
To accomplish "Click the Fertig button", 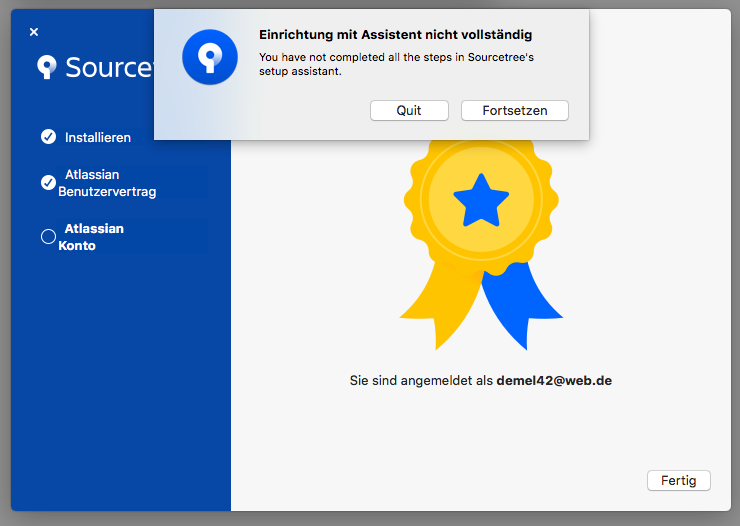I will [x=679, y=480].
